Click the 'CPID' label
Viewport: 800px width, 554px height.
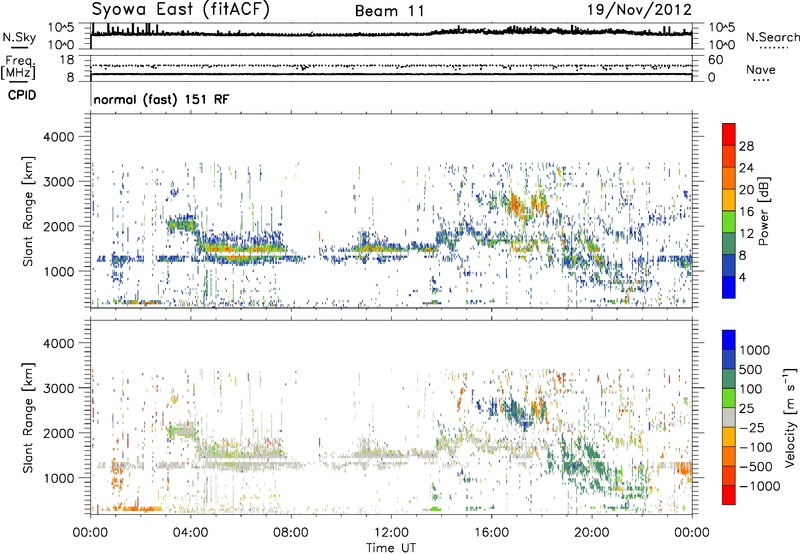pyautogui.click(x=22, y=95)
